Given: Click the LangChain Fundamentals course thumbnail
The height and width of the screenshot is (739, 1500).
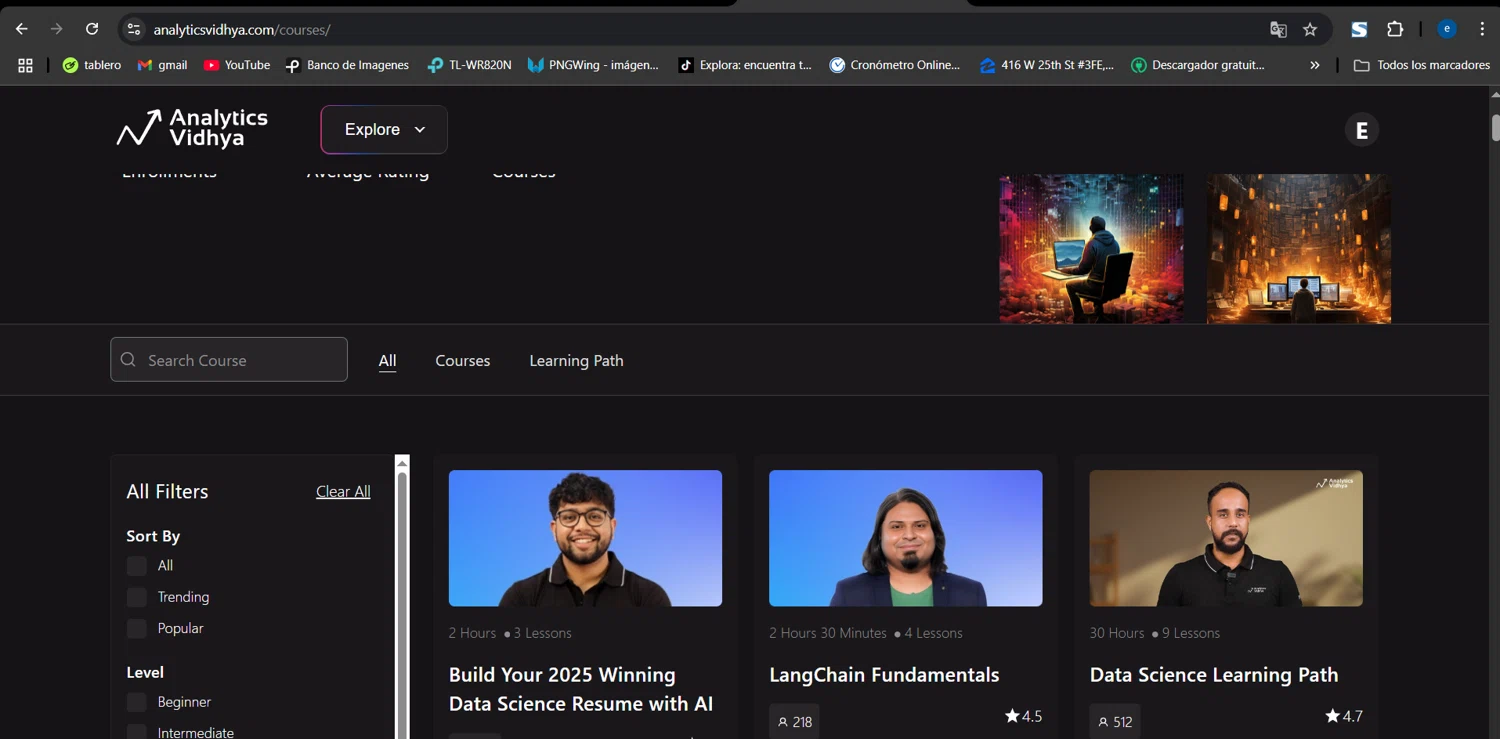Looking at the screenshot, I should [905, 538].
